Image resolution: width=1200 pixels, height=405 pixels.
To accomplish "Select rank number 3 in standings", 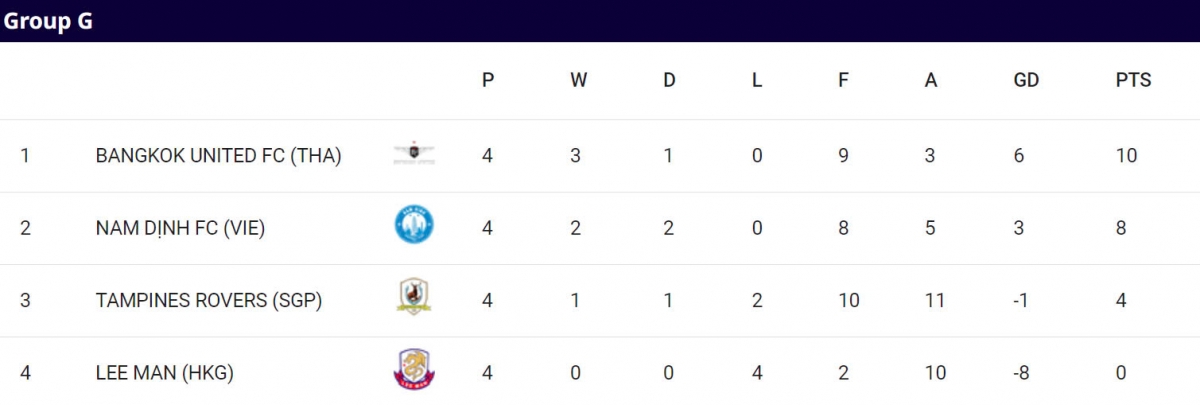I will (x=25, y=300).
